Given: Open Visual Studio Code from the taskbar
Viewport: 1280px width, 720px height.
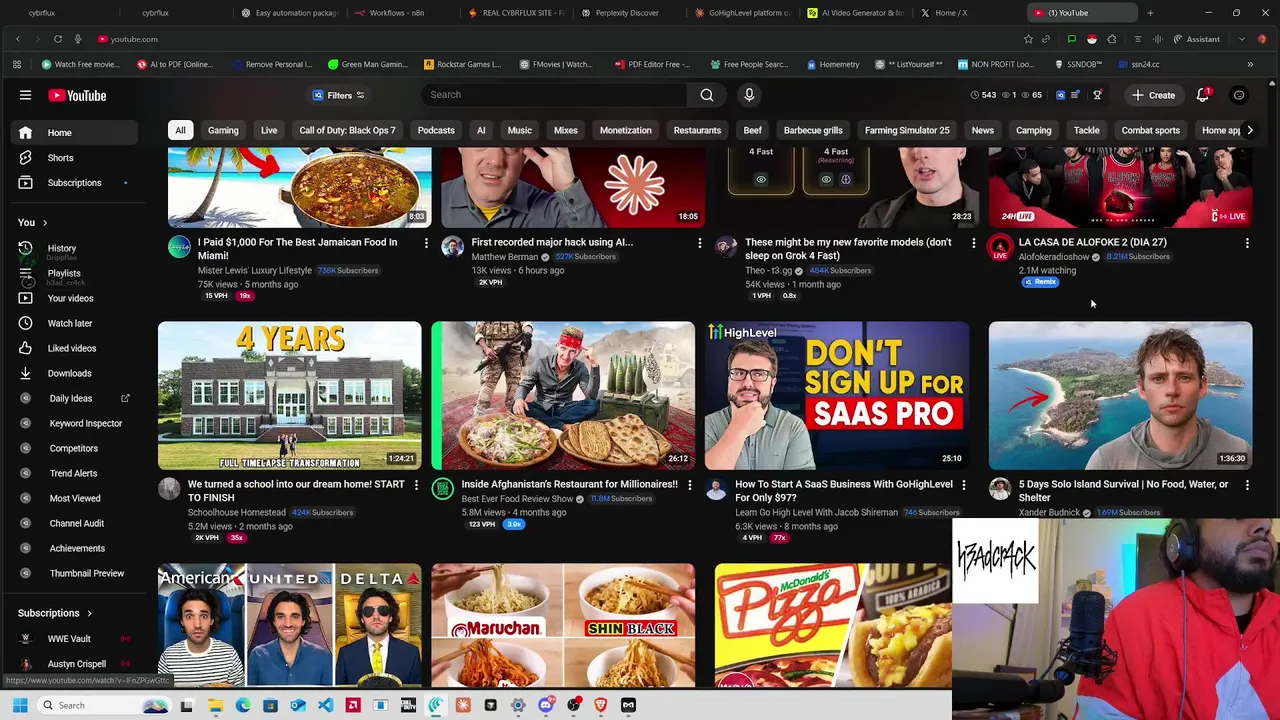Looking at the screenshot, I should (x=325, y=705).
